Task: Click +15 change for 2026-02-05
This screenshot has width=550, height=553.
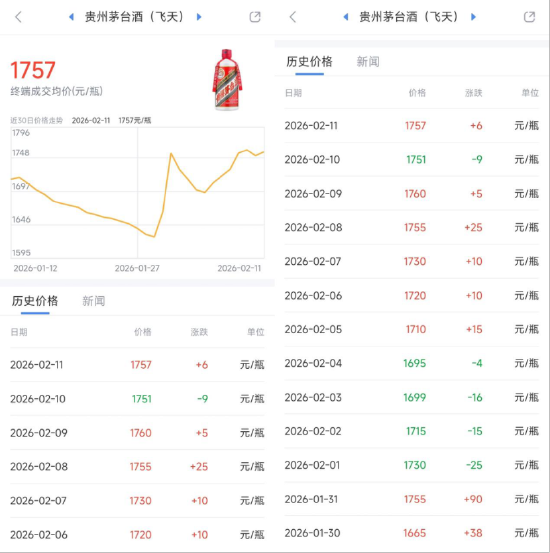Action: coord(474,329)
